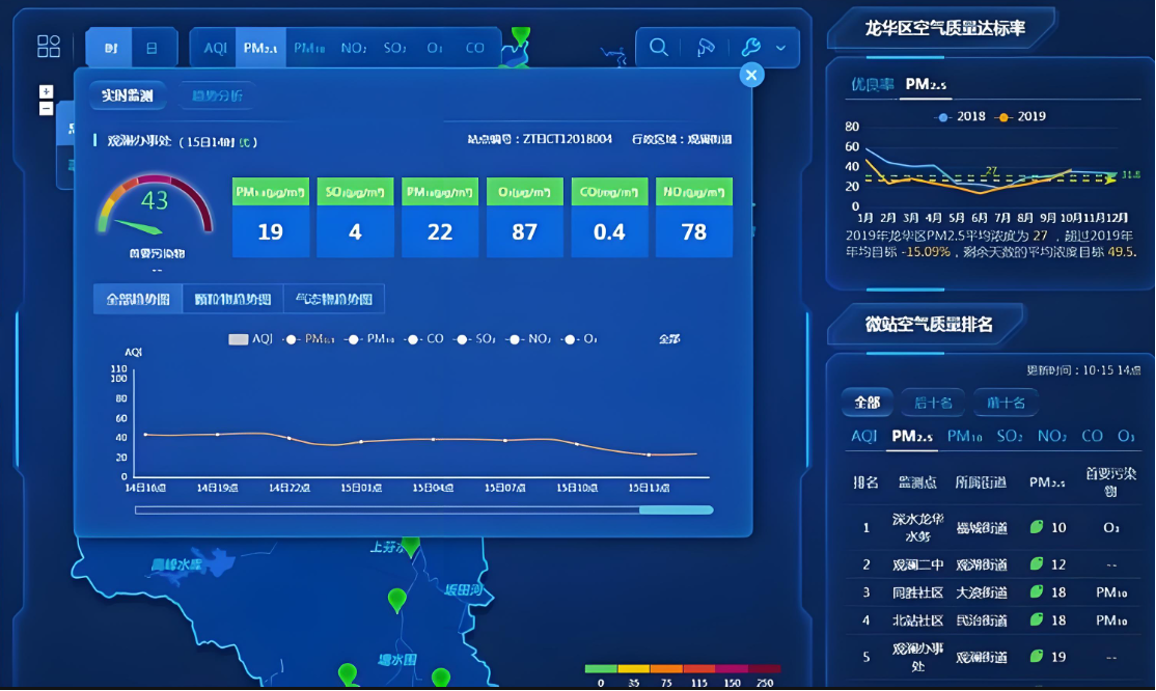Screen dimensions: 1156x691
Task: Select PM10 in top pollutant bar
Action: [311, 48]
